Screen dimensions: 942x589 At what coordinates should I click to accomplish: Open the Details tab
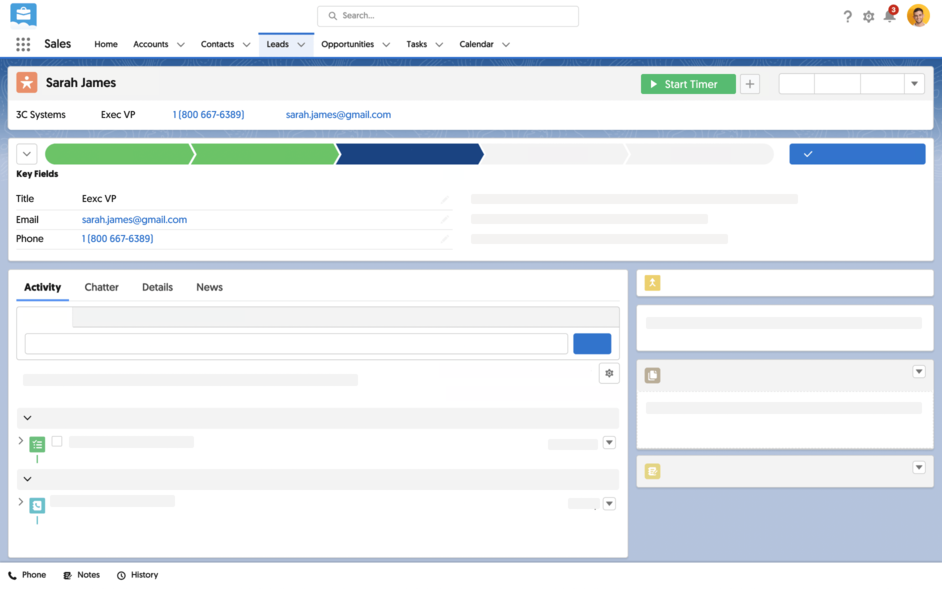click(x=157, y=287)
